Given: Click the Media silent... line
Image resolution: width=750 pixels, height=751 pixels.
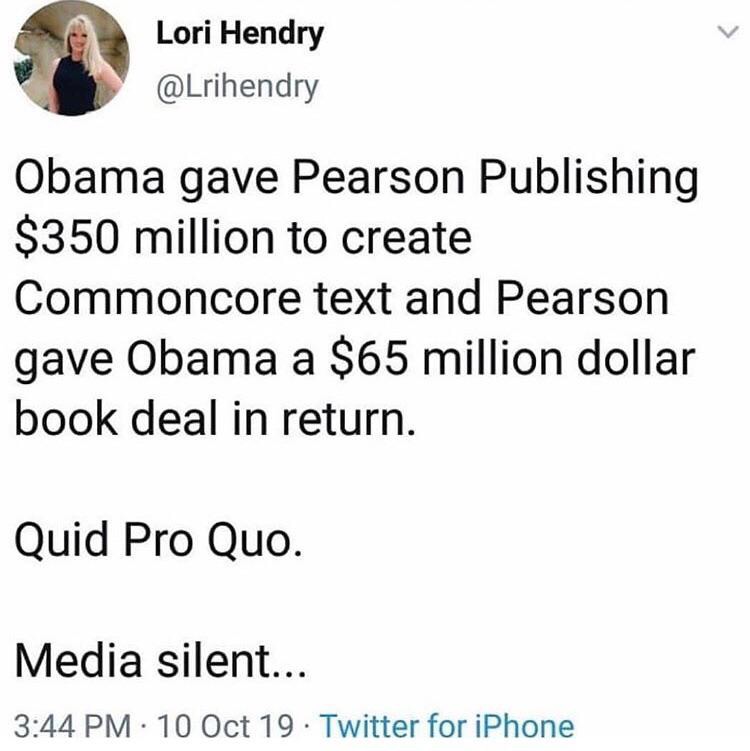Looking at the screenshot, I should pyautogui.click(x=160, y=660).
